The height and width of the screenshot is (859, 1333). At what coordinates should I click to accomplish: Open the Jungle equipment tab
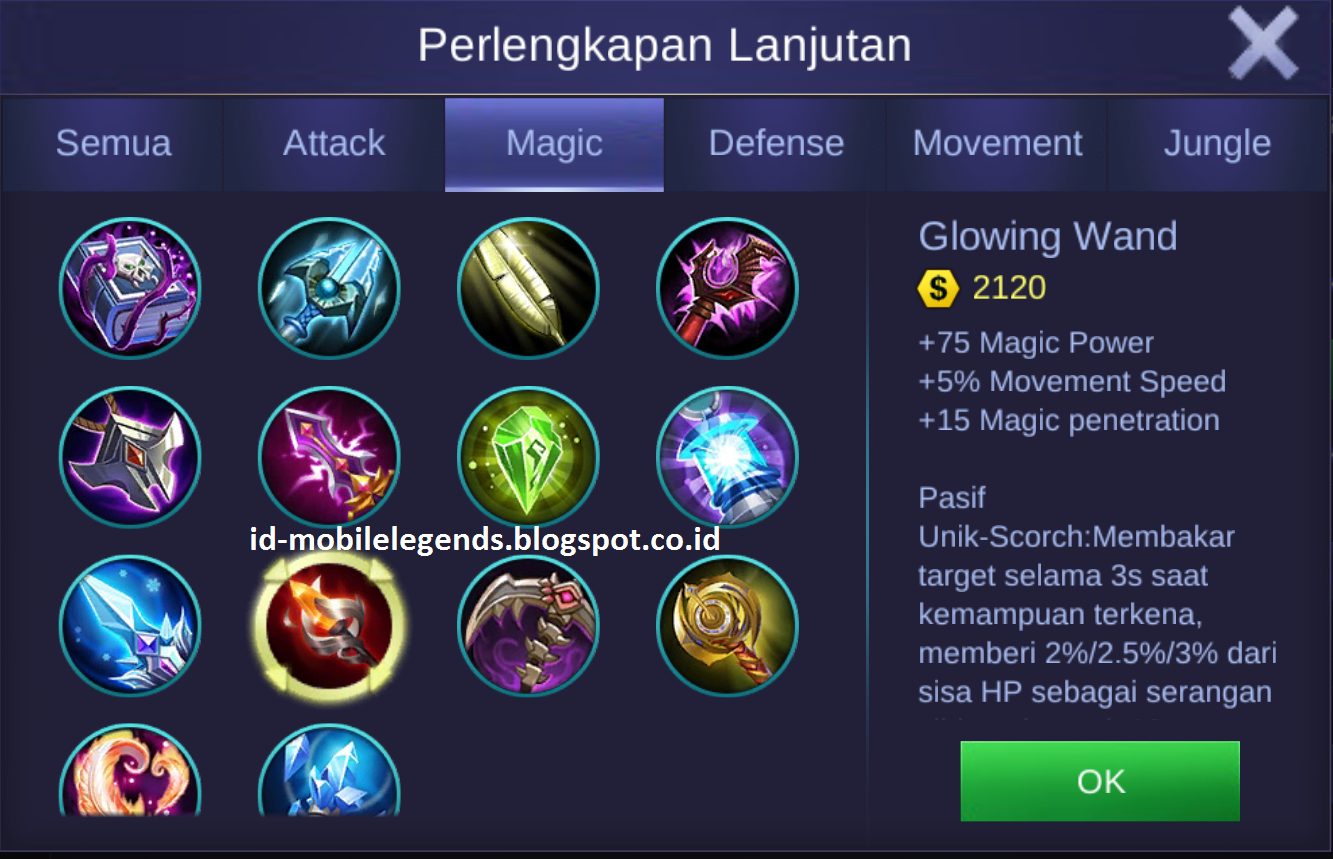(1217, 144)
